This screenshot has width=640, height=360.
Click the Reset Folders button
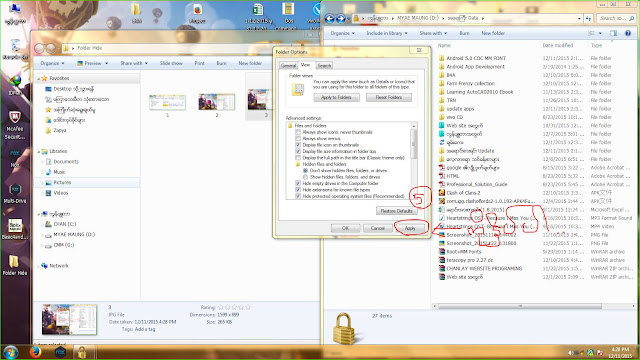[389, 98]
